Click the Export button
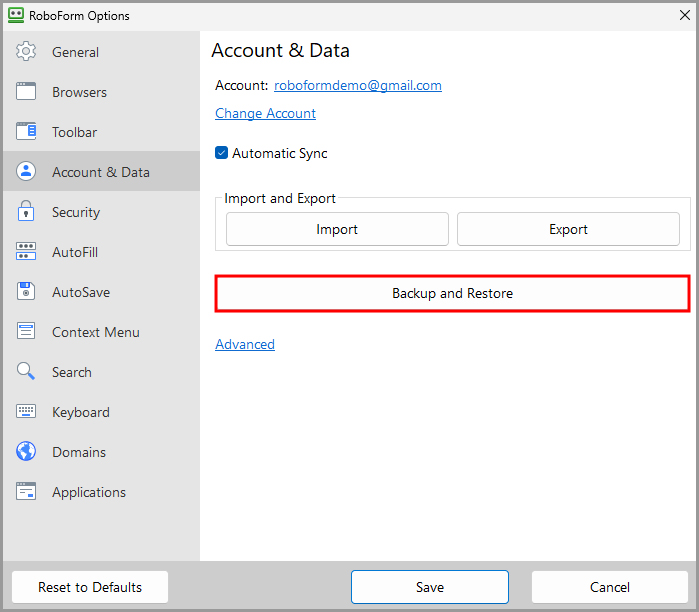 coord(568,229)
